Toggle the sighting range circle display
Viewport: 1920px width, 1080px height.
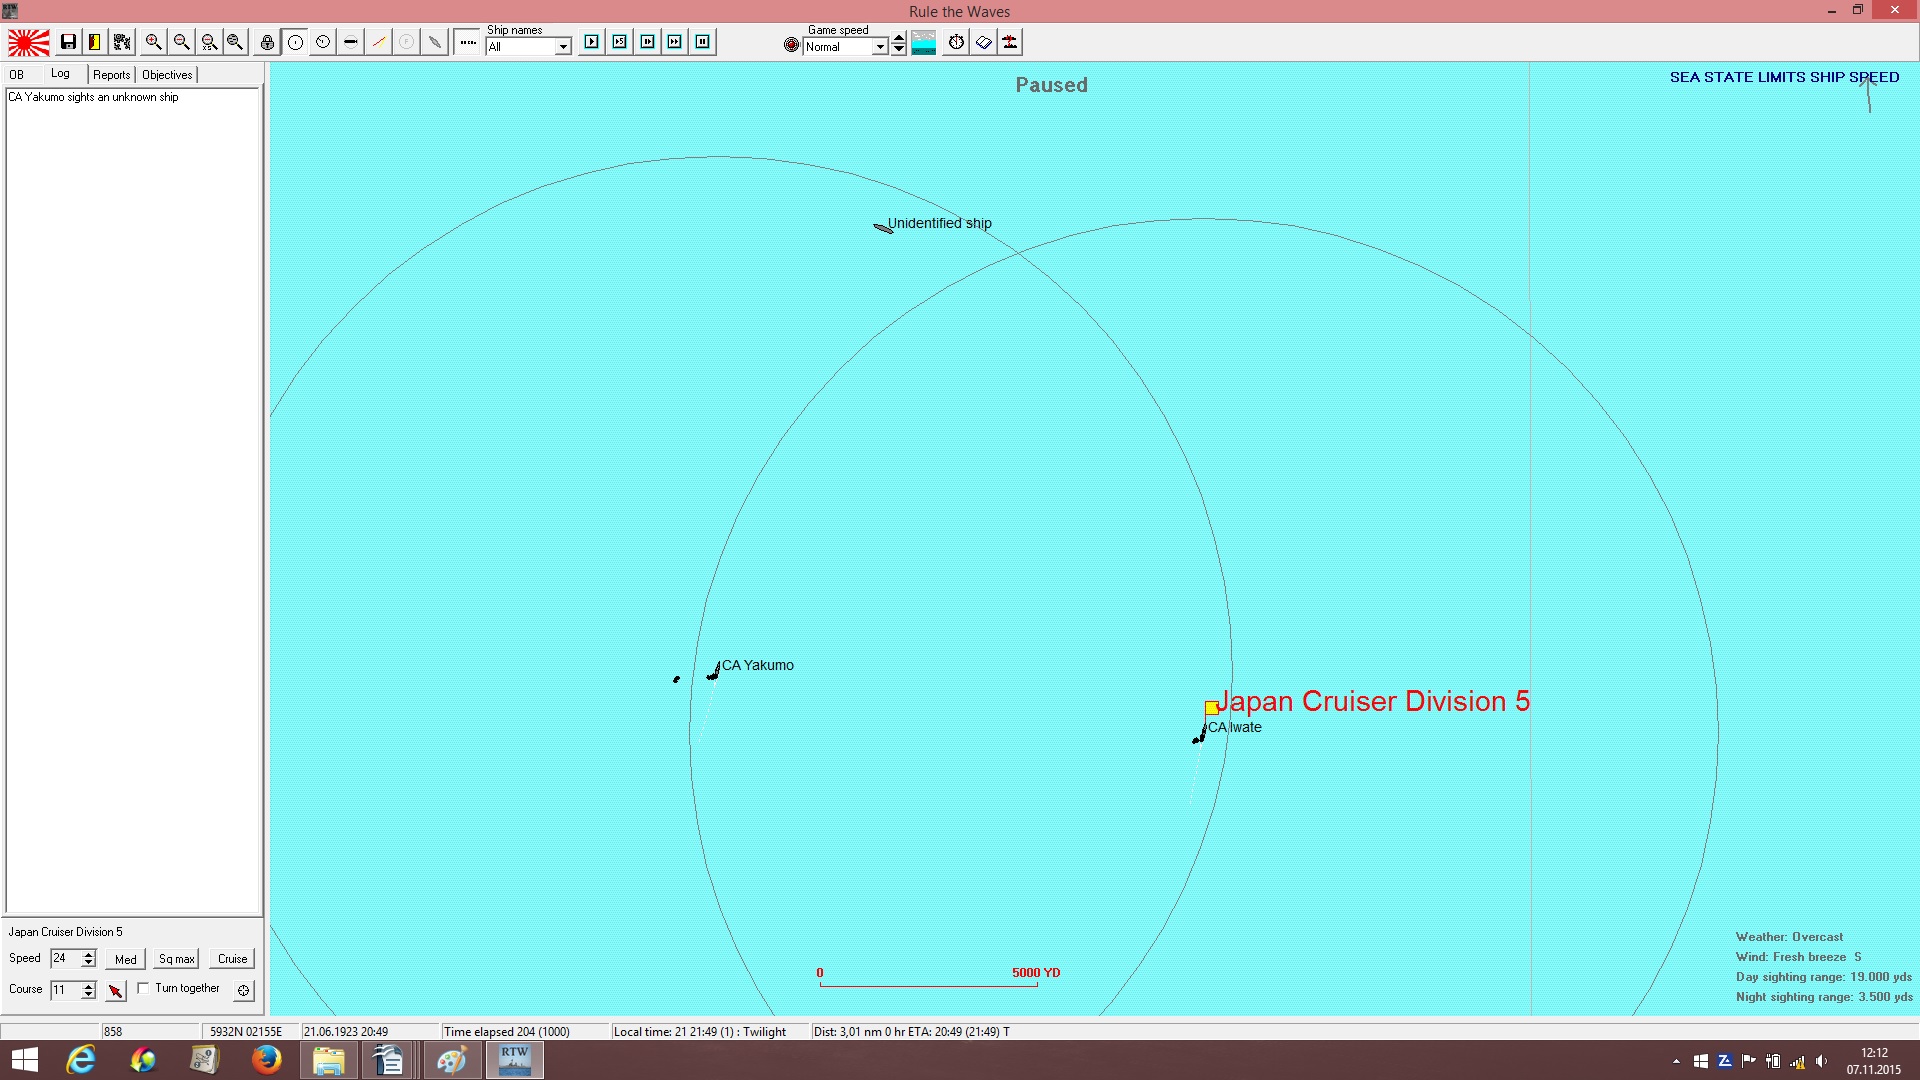click(295, 42)
